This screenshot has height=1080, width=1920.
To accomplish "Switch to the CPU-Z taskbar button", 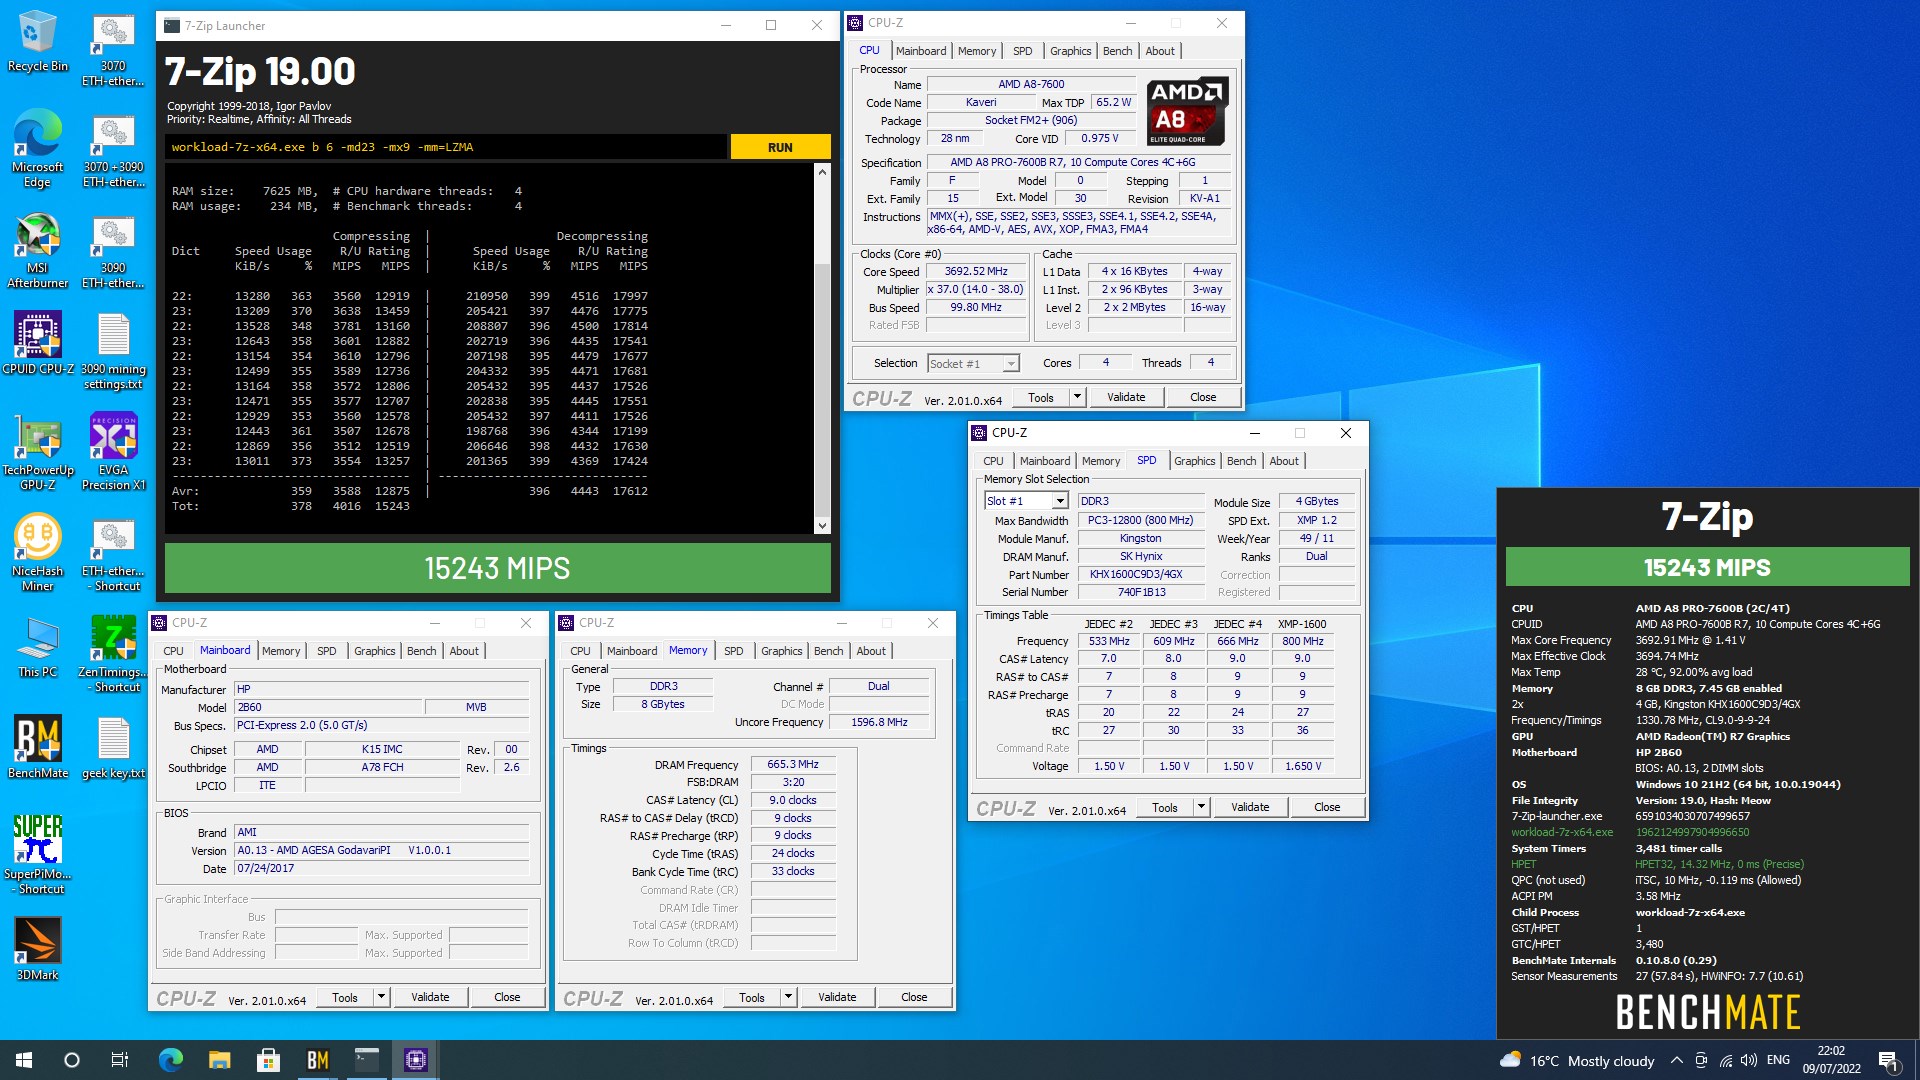I will [415, 1060].
